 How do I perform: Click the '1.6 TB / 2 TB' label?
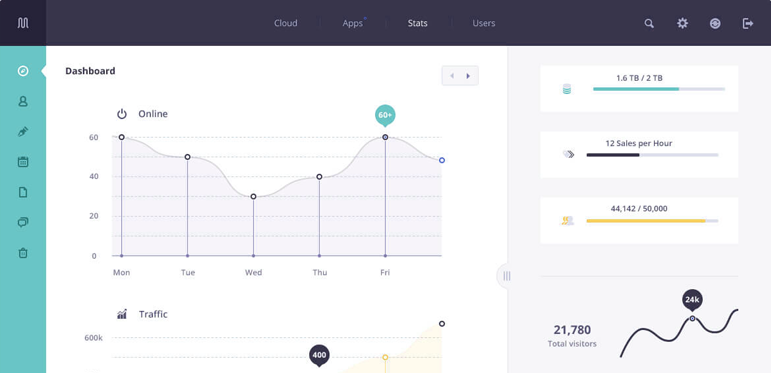(639, 78)
